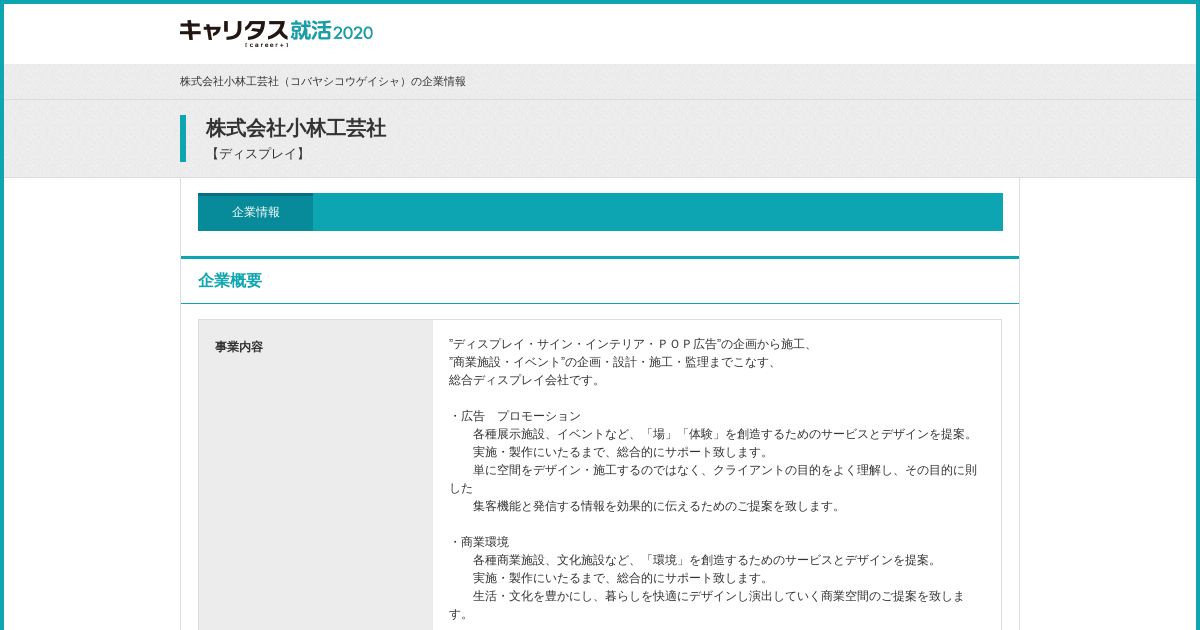Viewport: 1200px width, 630px height.
Task: Click the line starting 生活・文化を豊かにし
Action: click(x=707, y=605)
